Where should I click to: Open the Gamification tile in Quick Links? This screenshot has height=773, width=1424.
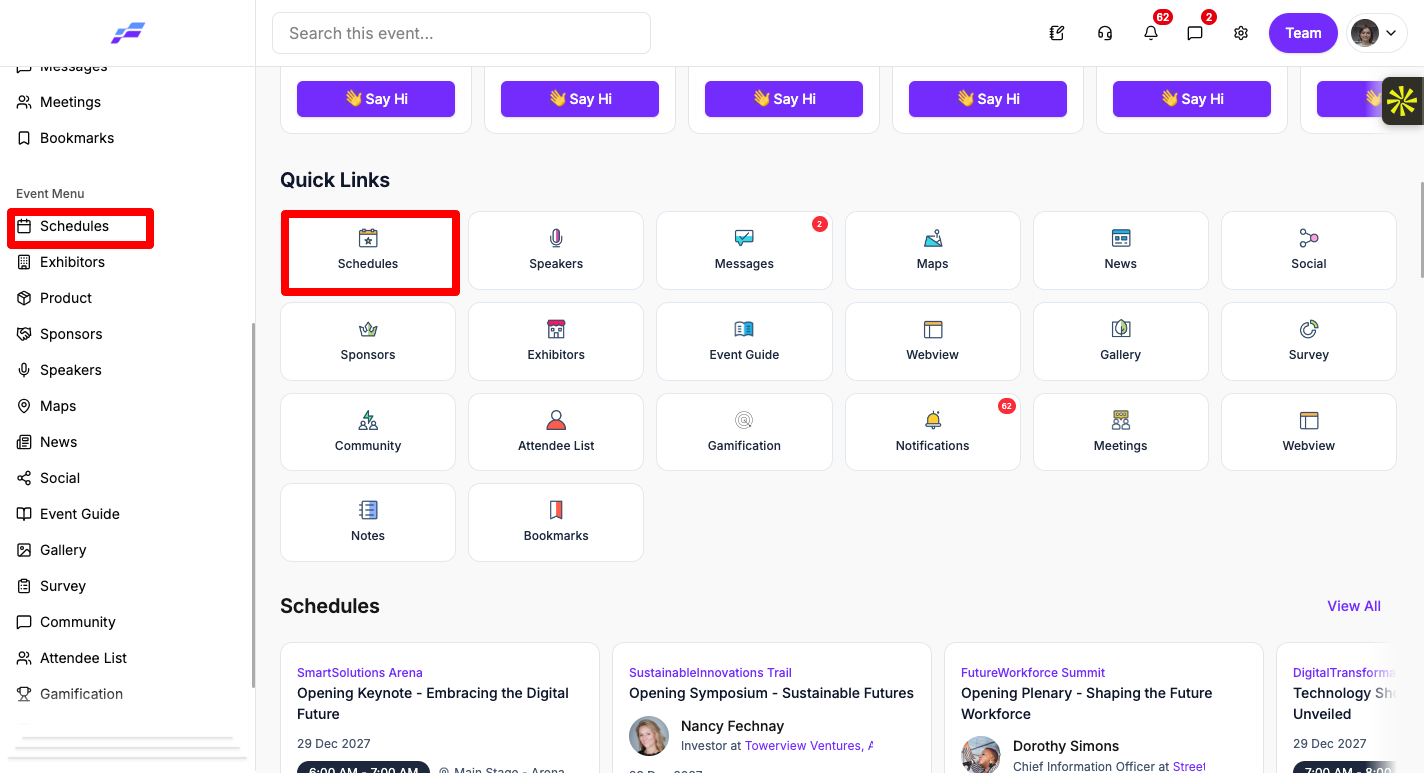(744, 432)
